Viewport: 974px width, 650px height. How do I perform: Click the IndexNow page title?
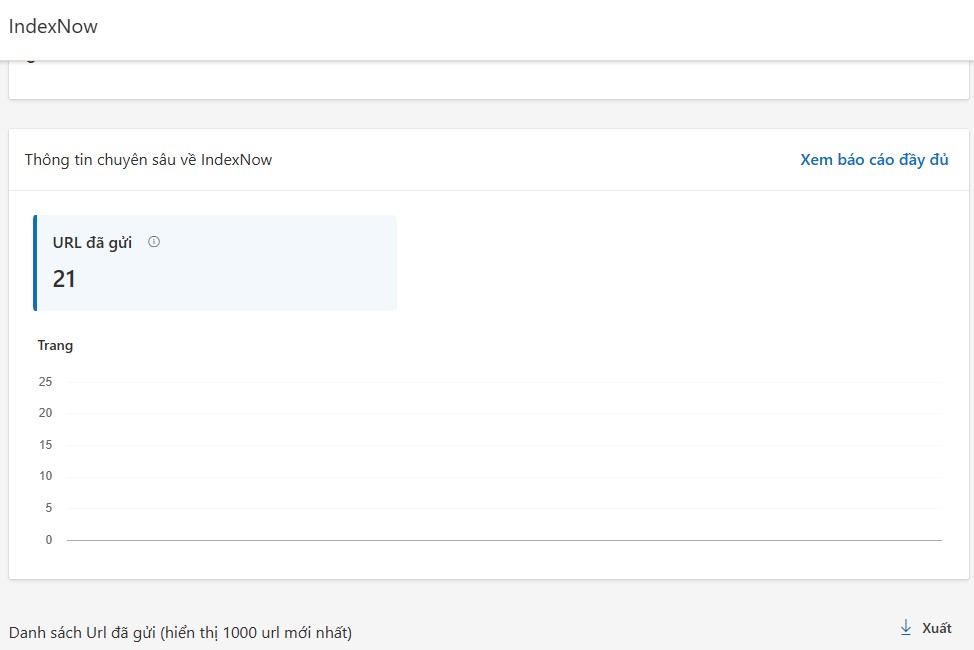coord(54,27)
